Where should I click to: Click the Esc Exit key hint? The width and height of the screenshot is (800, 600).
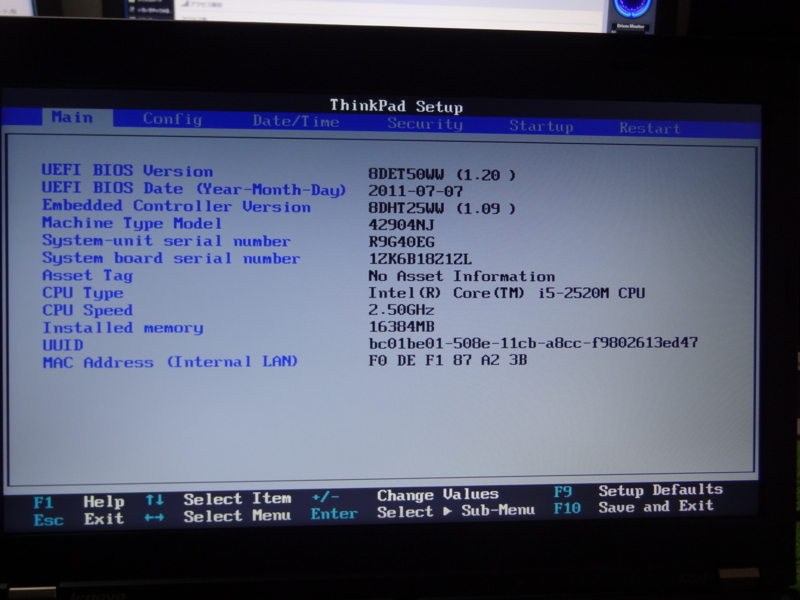[79, 519]
